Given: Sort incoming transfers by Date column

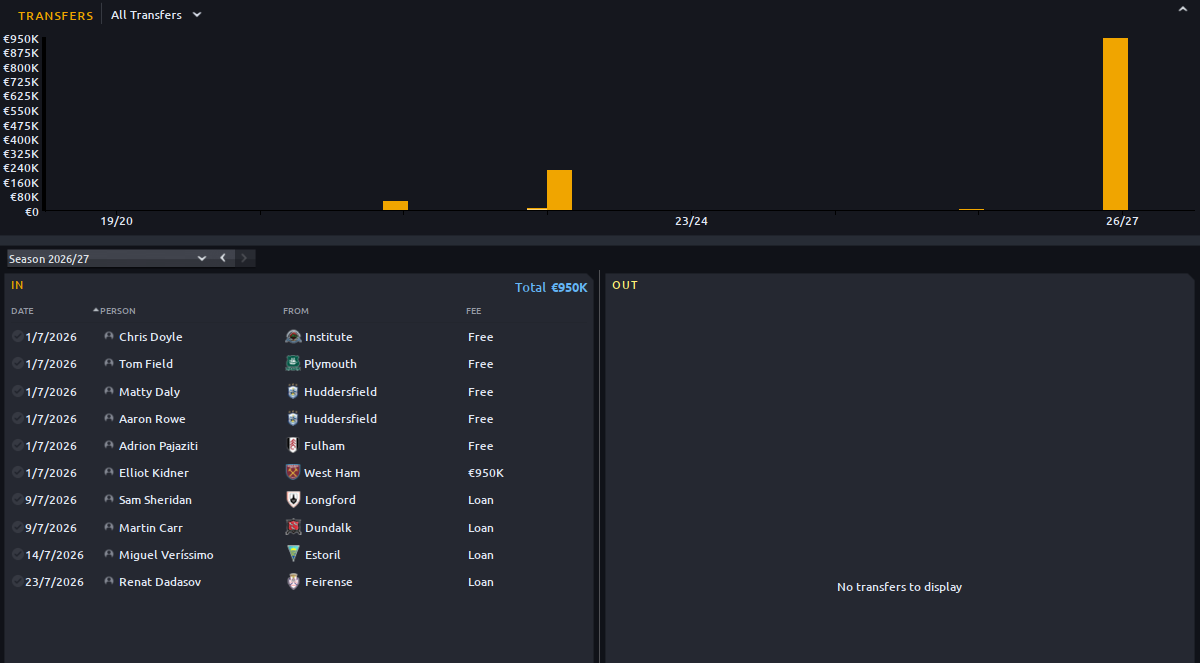Looking at the screenshot, I should [22, 311].
